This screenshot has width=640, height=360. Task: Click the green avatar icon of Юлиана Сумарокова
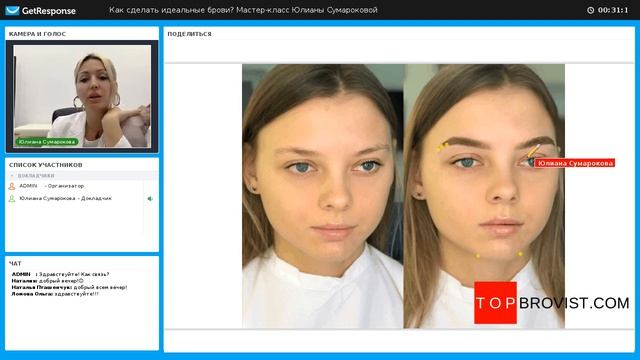[12, 199]
